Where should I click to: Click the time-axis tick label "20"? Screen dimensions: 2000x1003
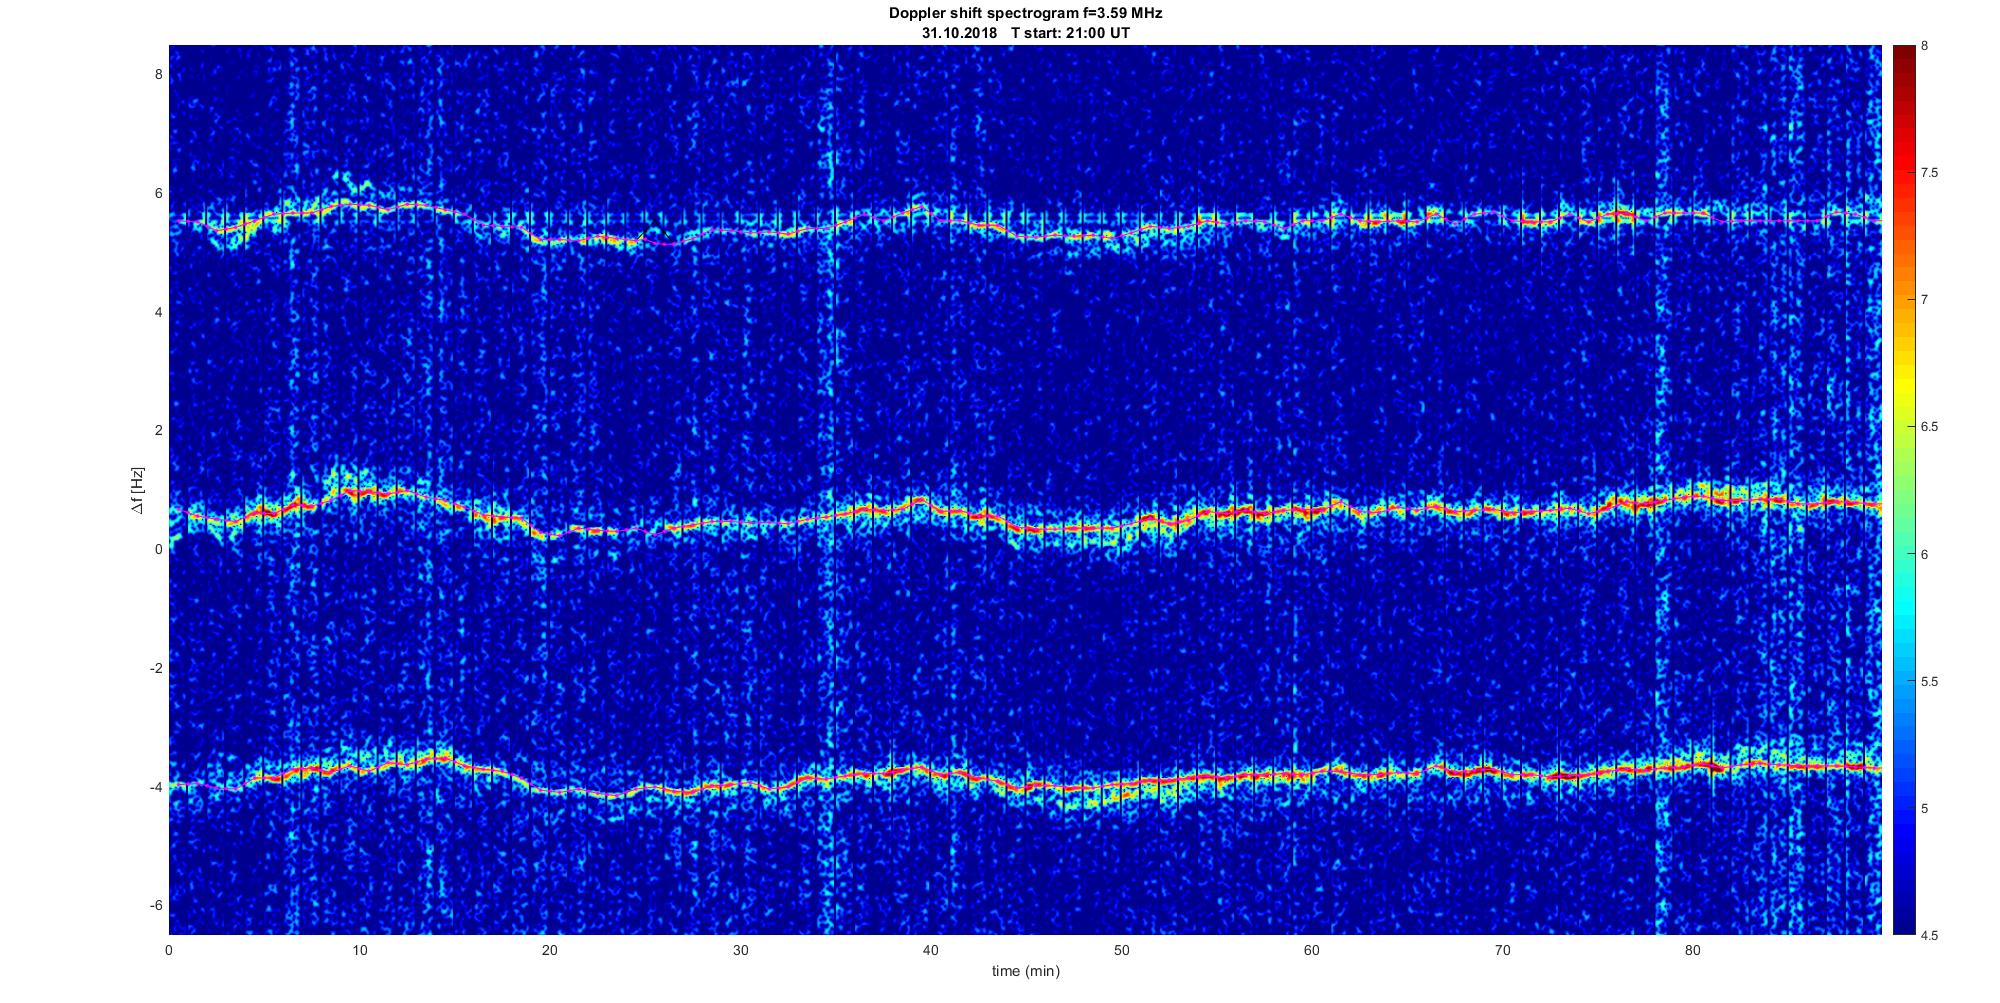(550, 950)
